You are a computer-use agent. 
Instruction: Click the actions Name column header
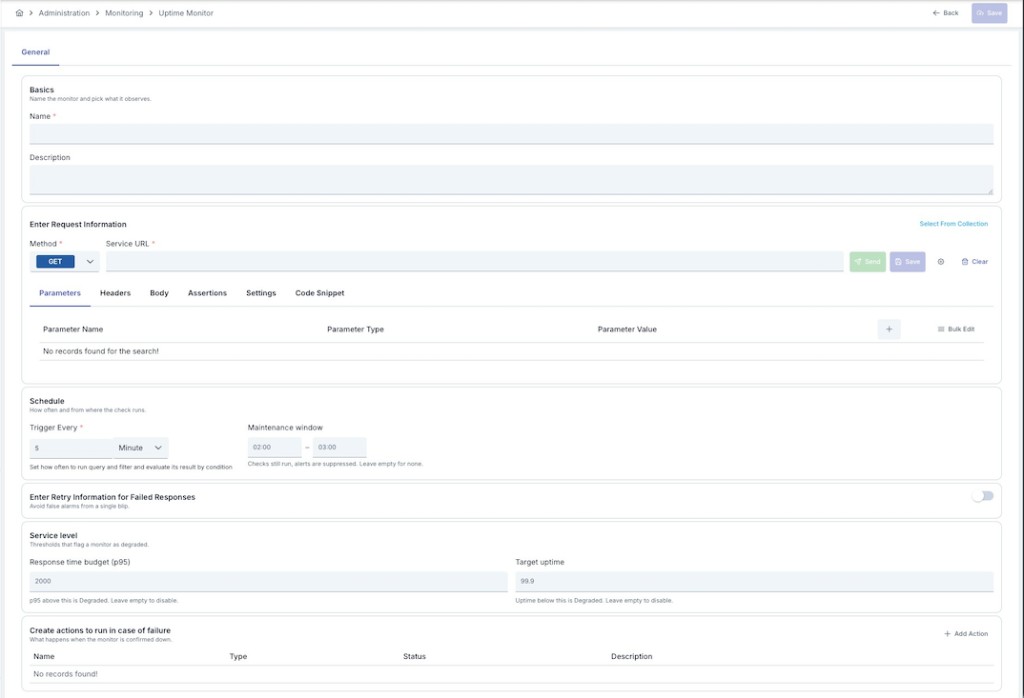44,657
